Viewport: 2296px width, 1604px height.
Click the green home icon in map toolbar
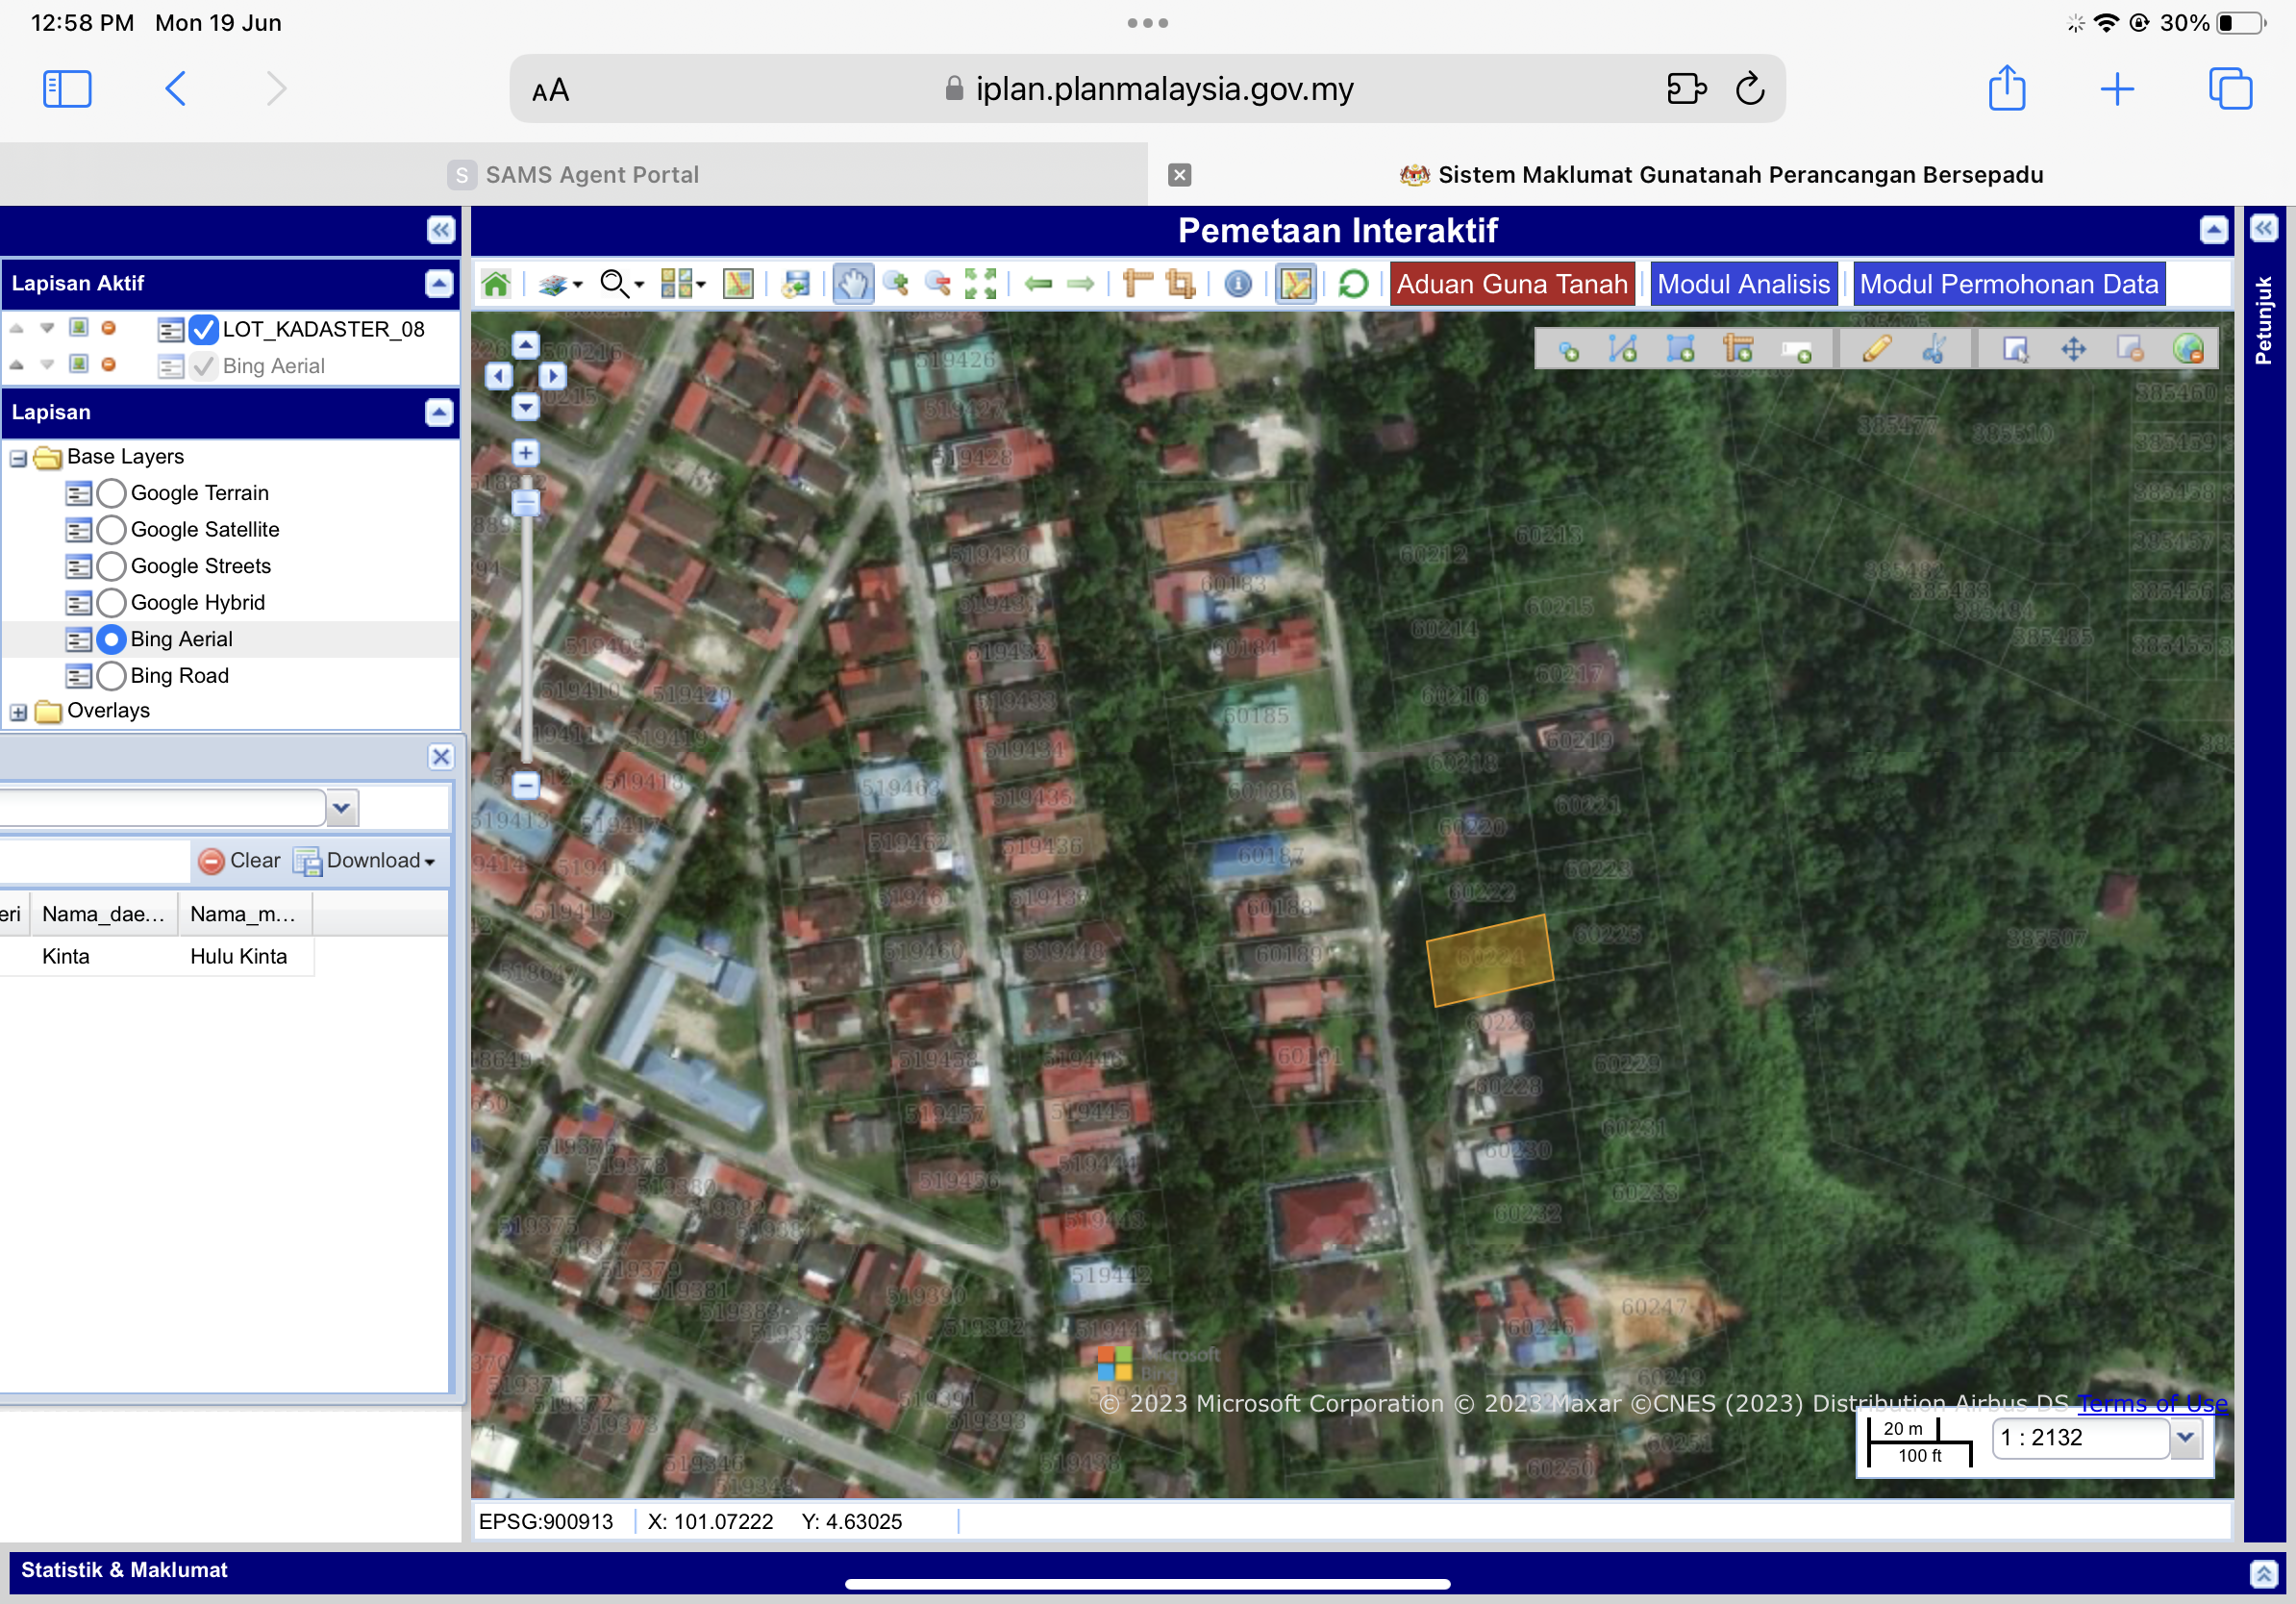click(x=496, y=285)
